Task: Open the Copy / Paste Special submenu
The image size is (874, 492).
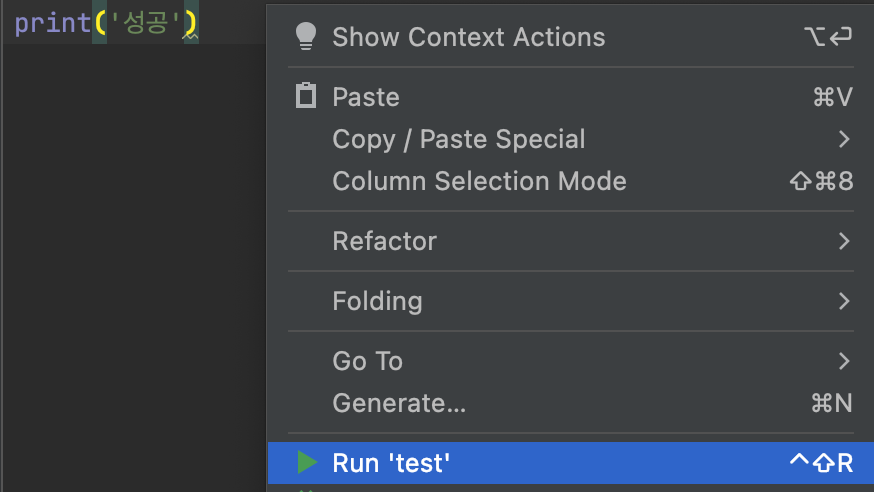Action: tap(459, 139)
